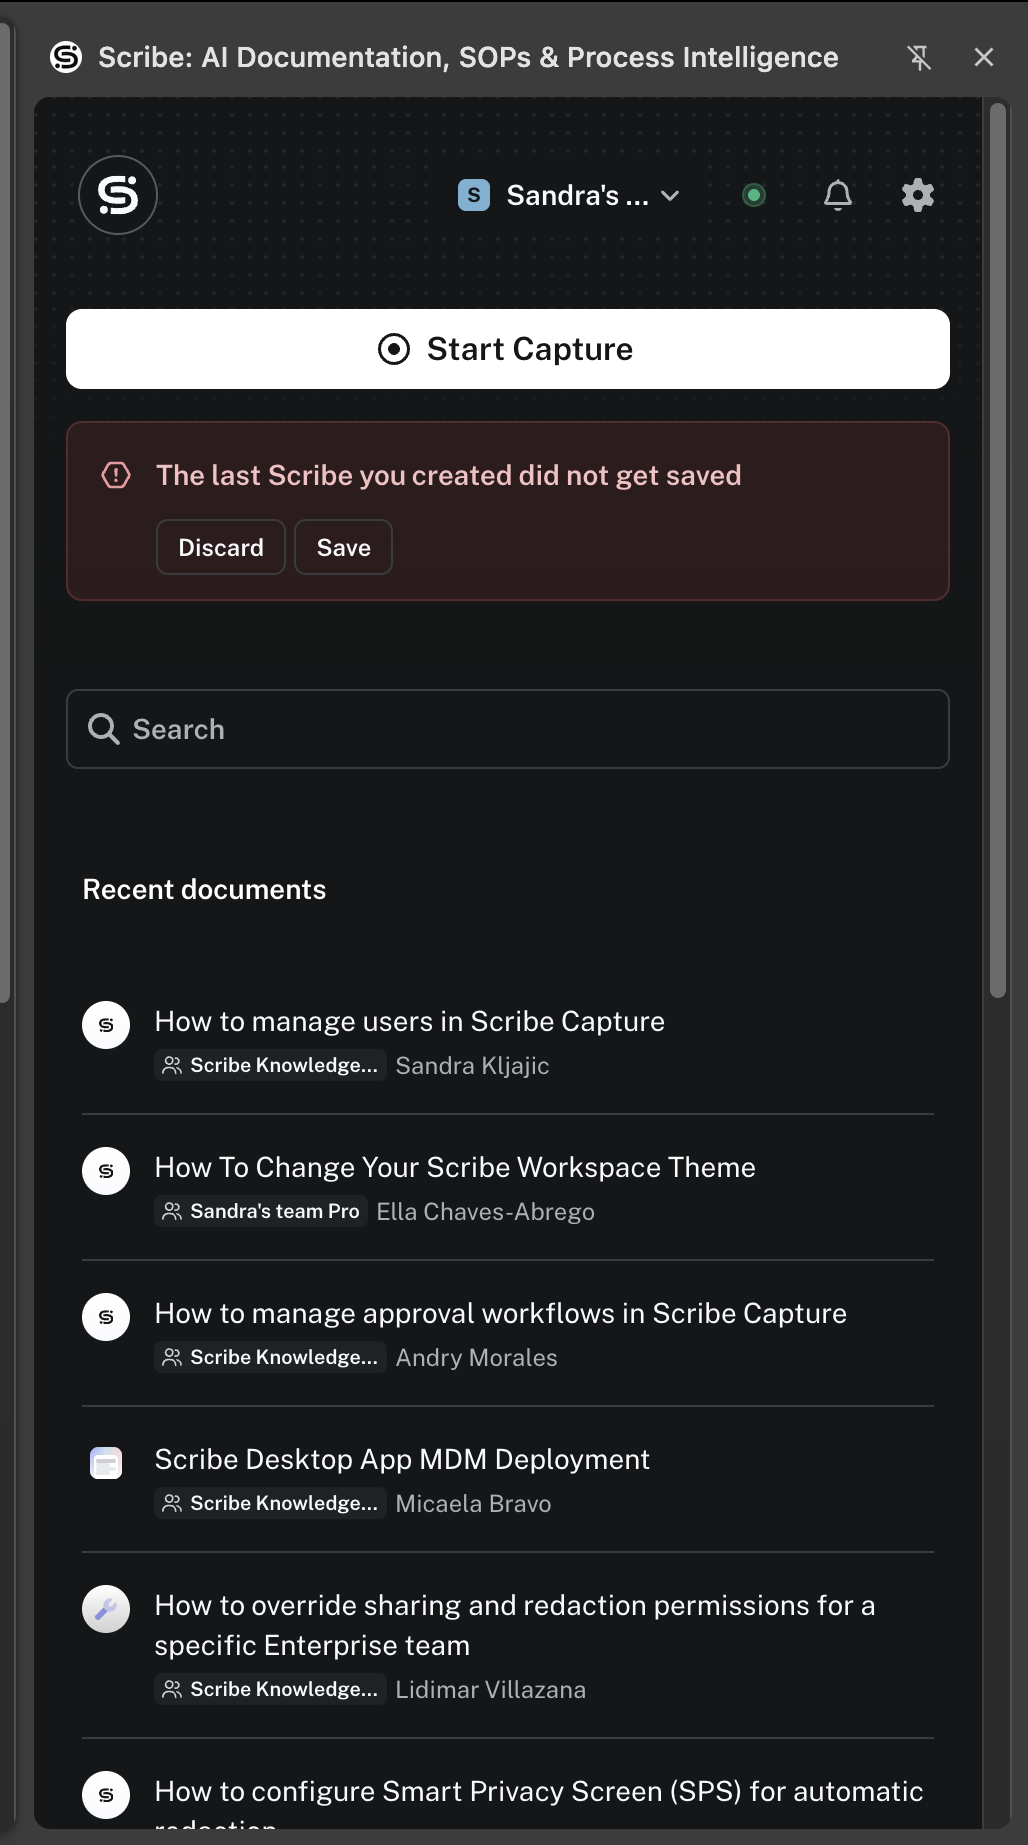The image size is (1028, 1845).
Task: Click the vertical scrollbar of the panel
Action: tap(998, 550)
